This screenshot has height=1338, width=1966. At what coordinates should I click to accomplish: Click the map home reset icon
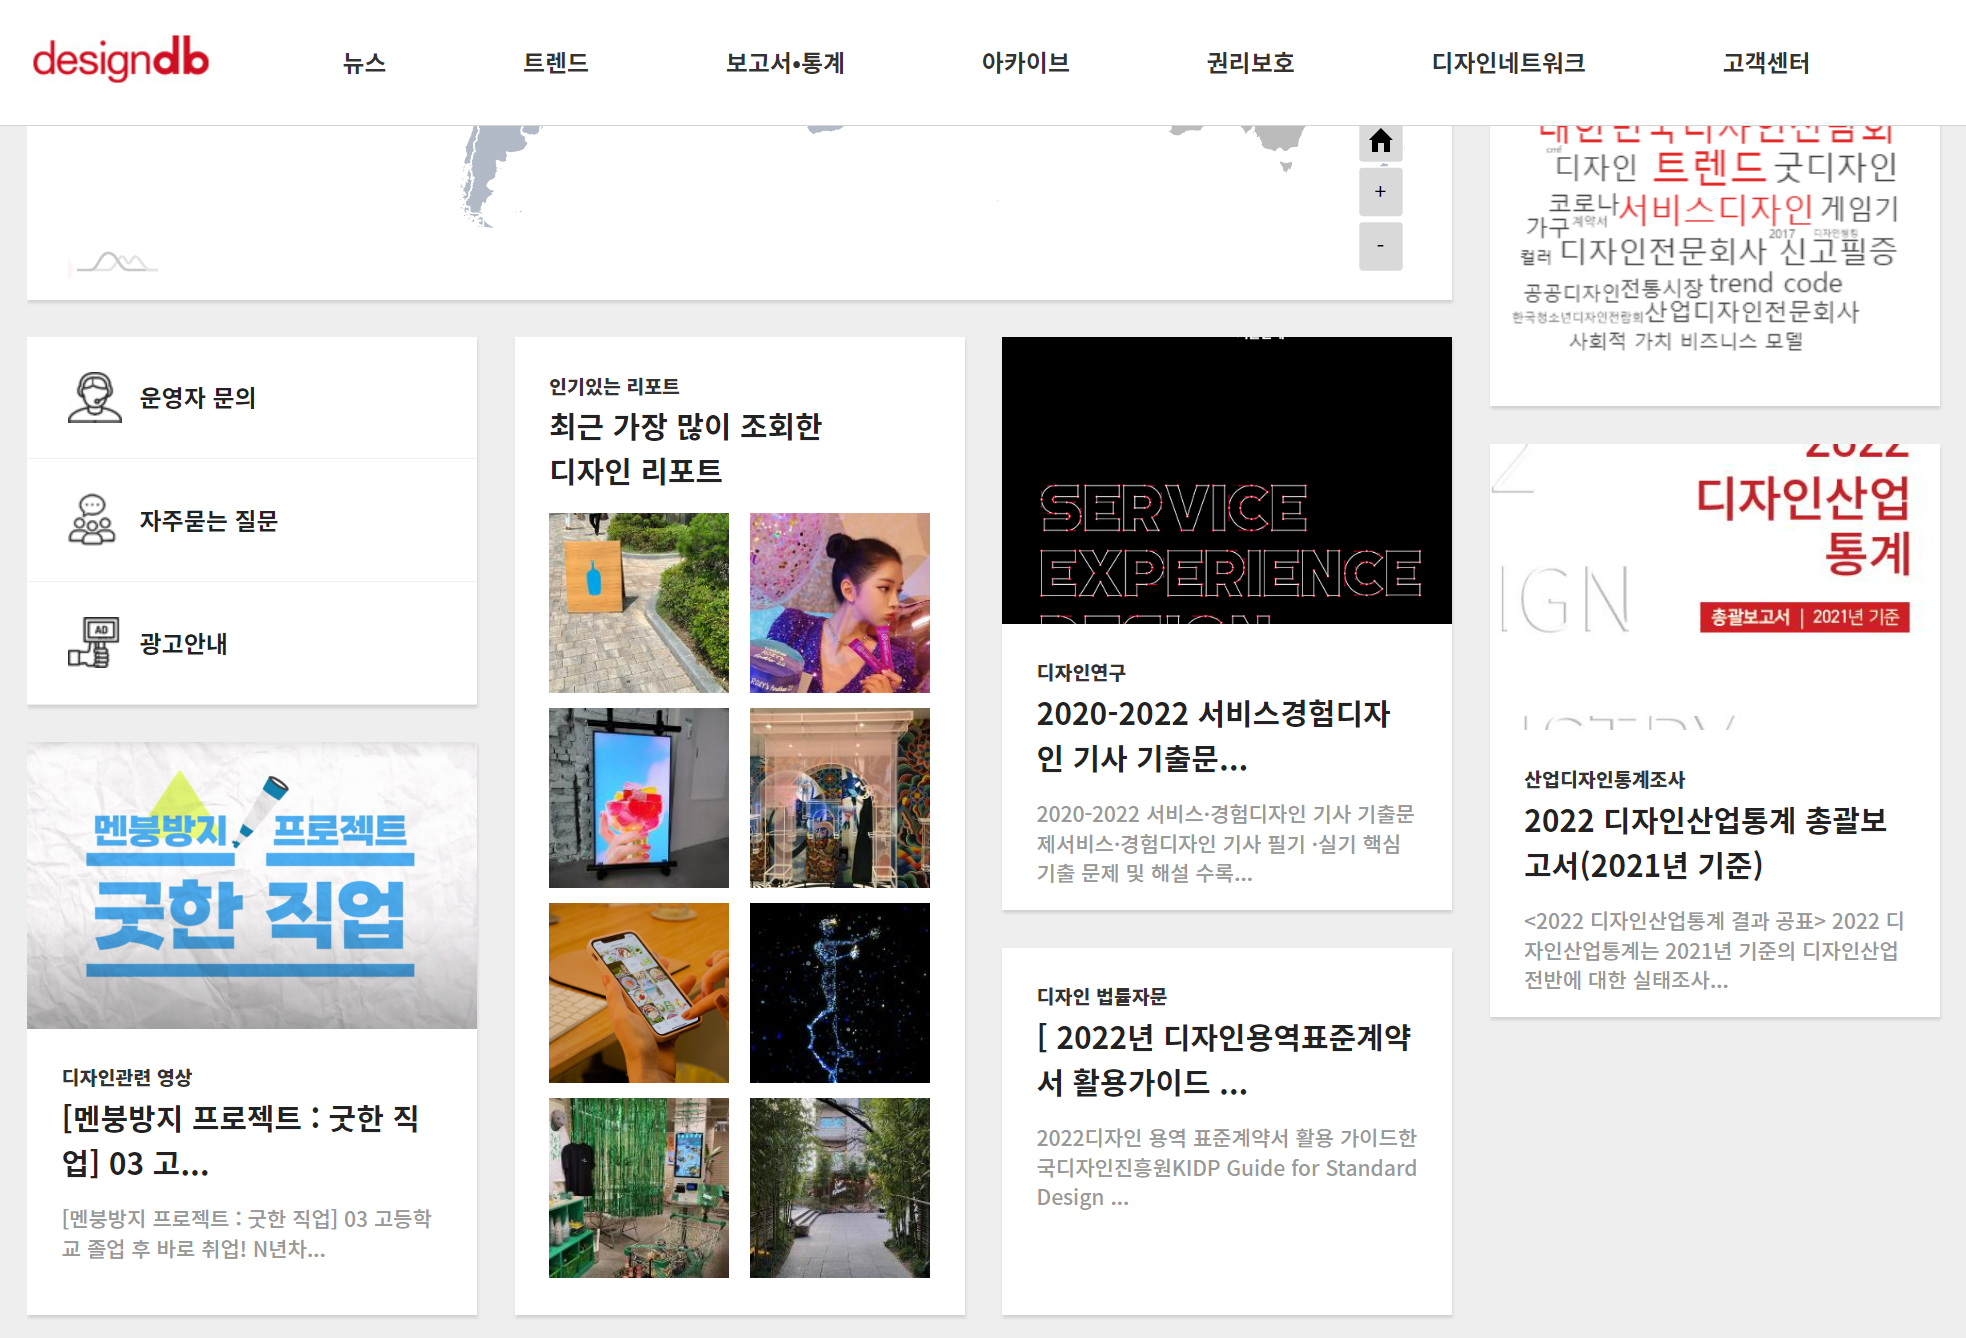point(1380,142)
